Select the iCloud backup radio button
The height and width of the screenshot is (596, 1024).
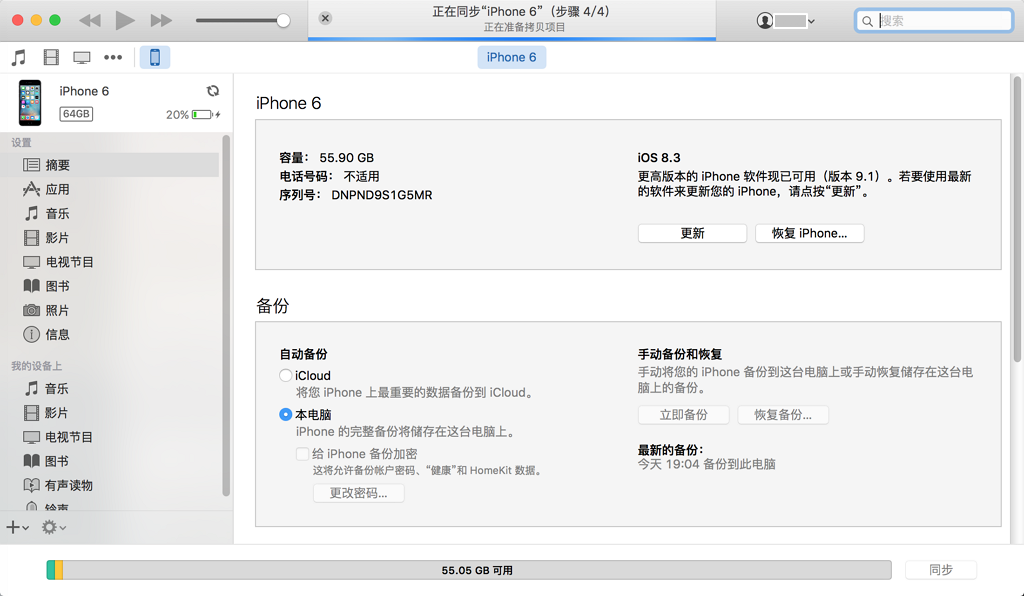(x=285, y=375)
